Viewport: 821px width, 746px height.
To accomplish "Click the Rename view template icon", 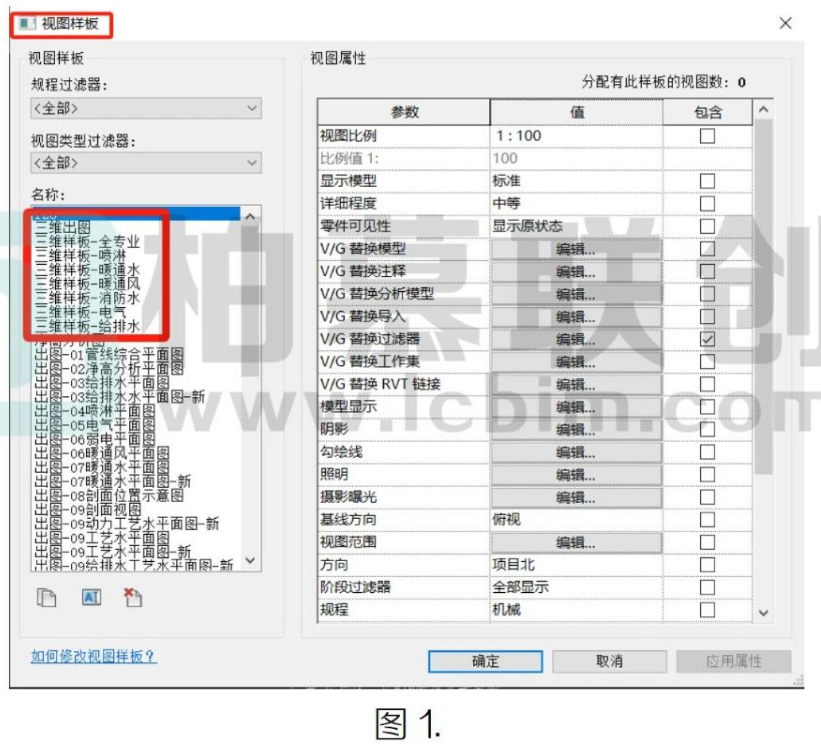I will coord(92,597).
